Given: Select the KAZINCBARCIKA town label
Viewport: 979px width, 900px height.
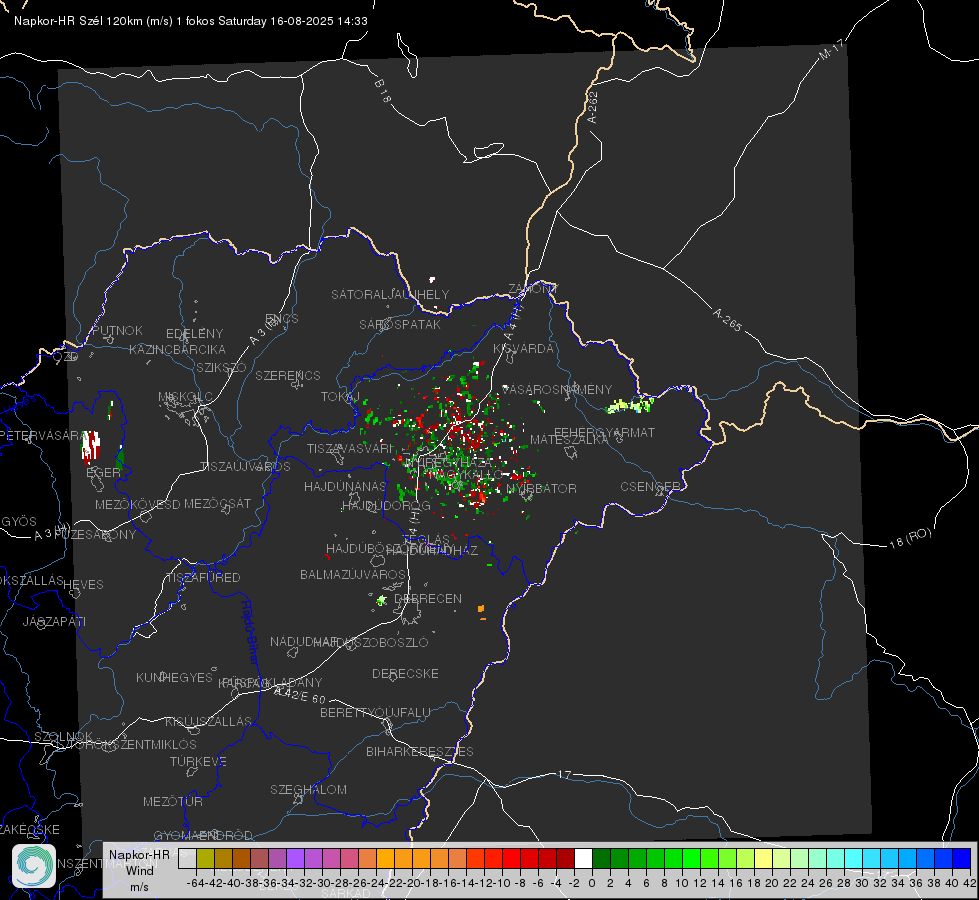Looking at the screenshot, I should 177,349.
